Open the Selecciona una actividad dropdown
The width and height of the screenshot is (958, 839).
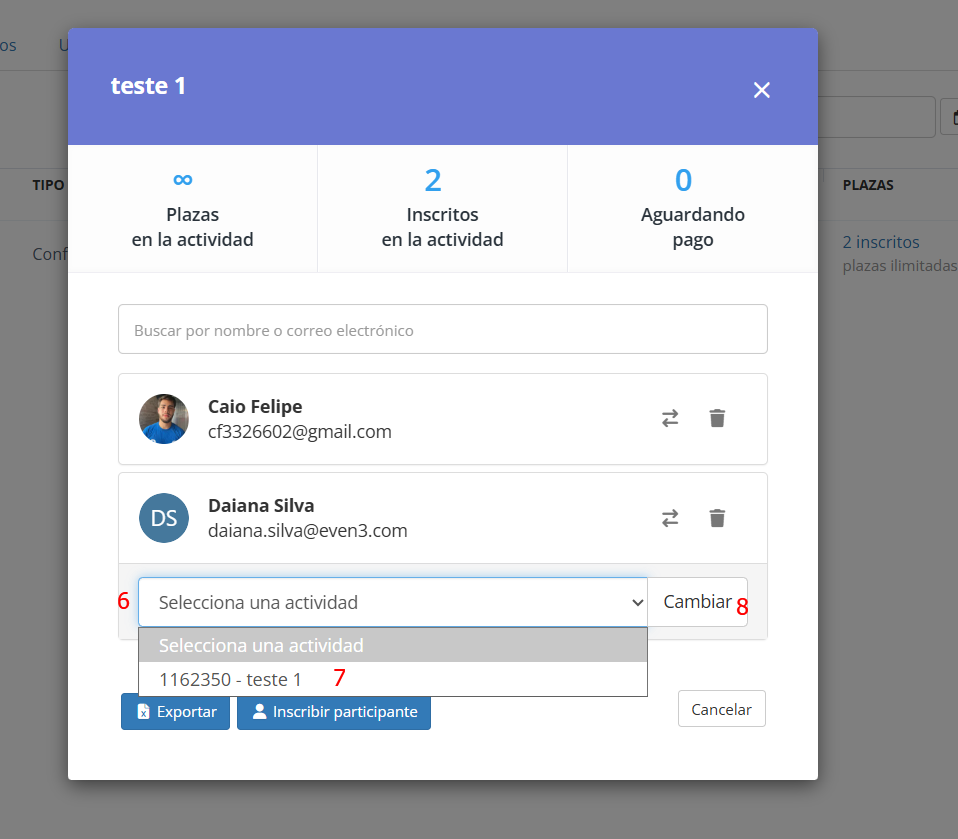click(x=393, y=602)
